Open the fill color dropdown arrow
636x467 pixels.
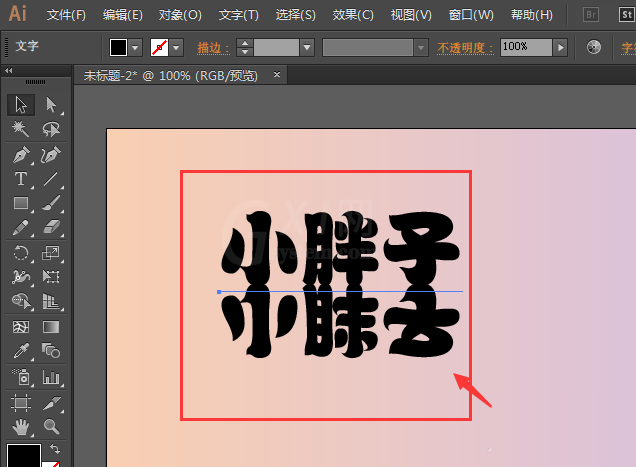point(135,47)
